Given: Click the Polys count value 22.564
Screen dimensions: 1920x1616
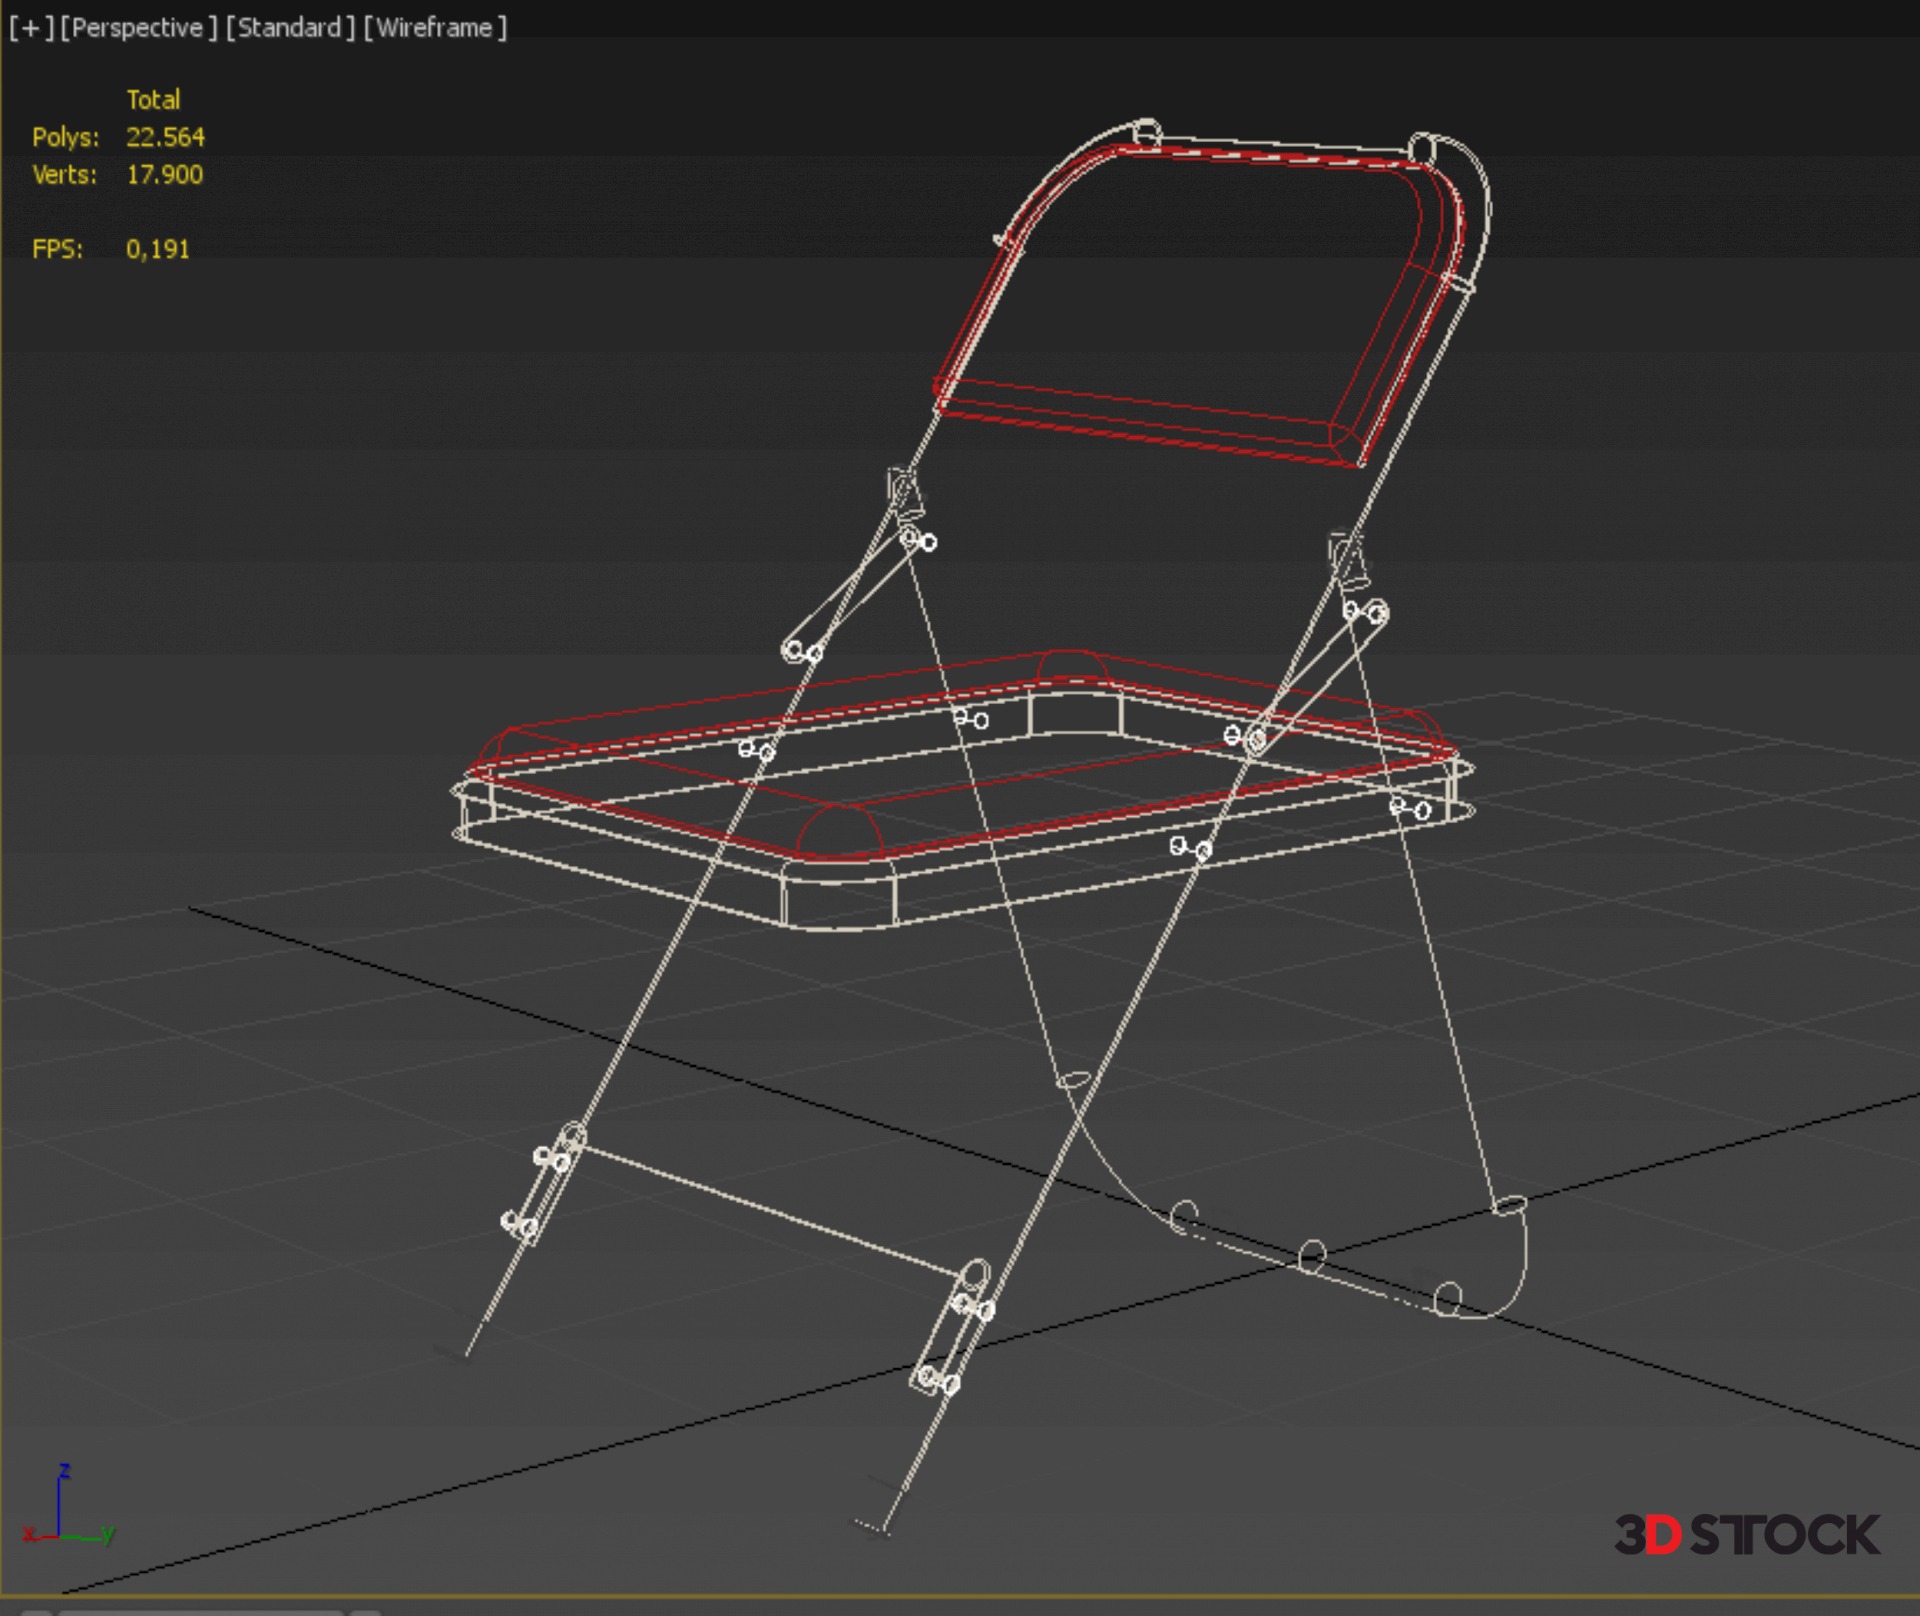Looking at the screenshot, I should 165,137.
